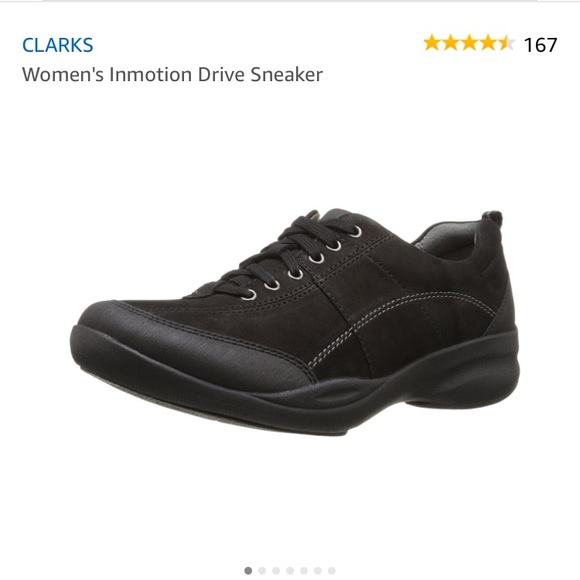Open the 167 customer reviews count
Image resolution: width=580 pixels, height=580 pixels.
click(540, 45)
